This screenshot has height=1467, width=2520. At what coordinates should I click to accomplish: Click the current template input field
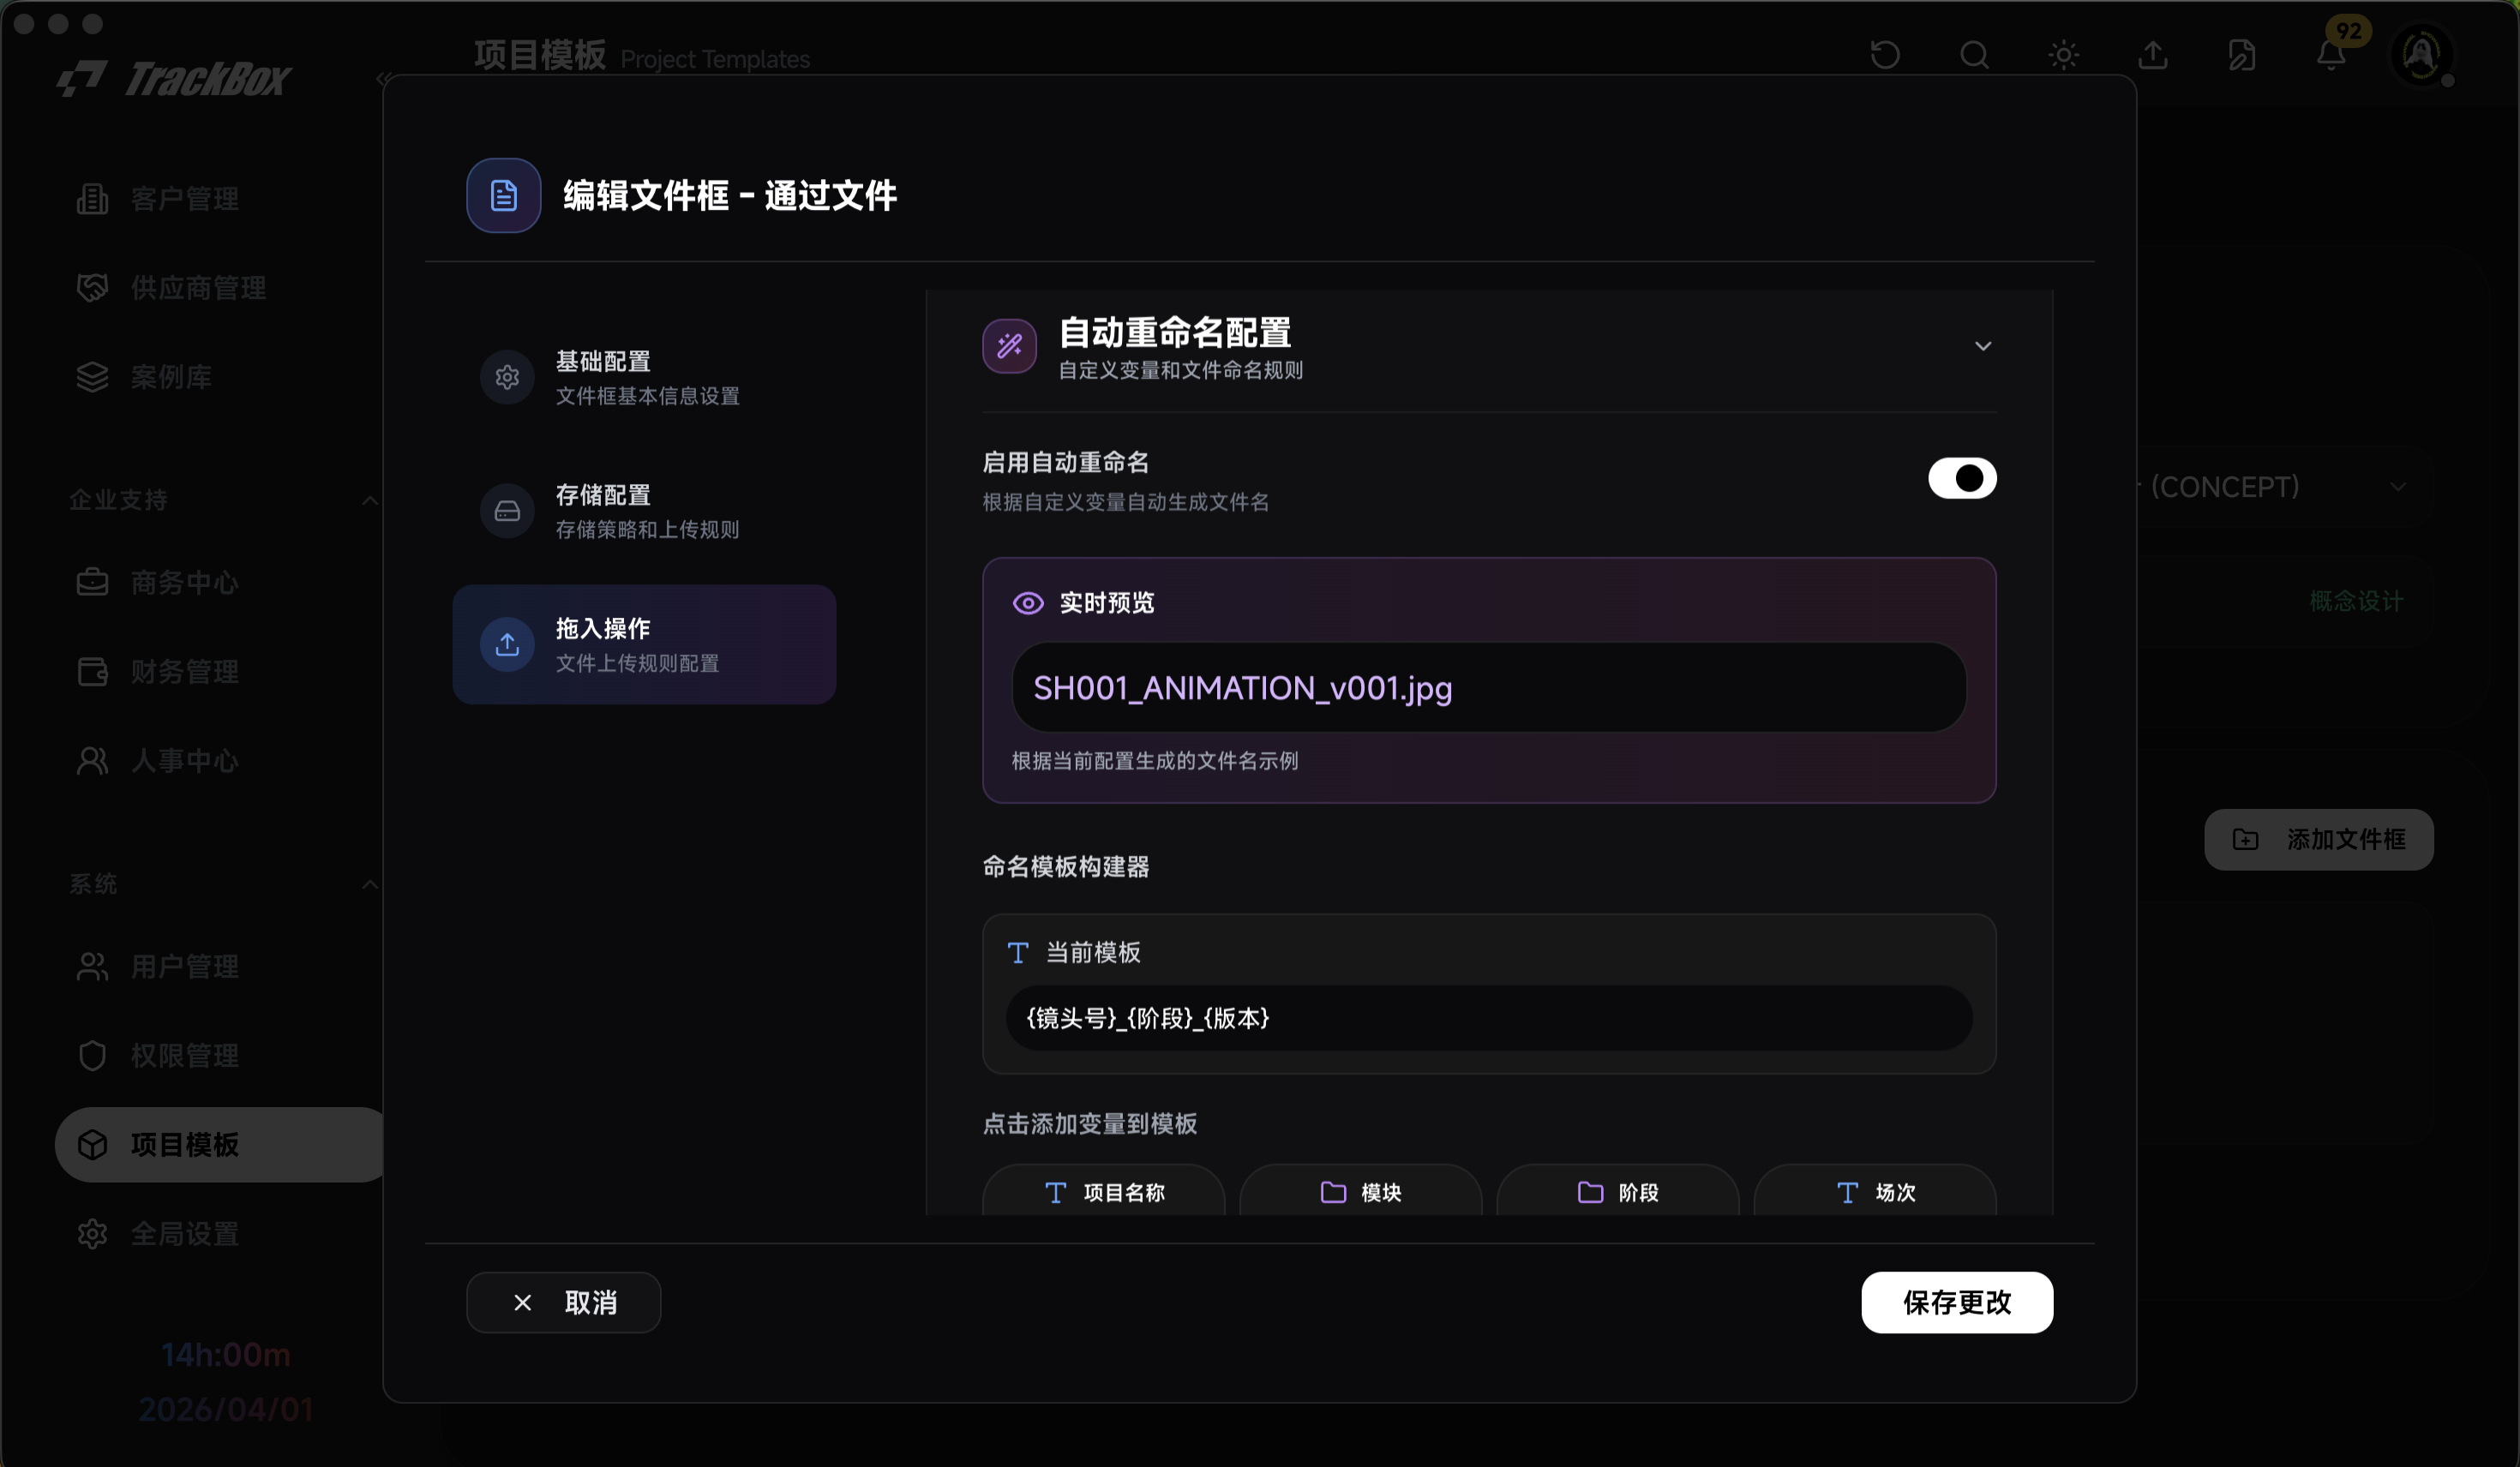click(1489, 1018)
